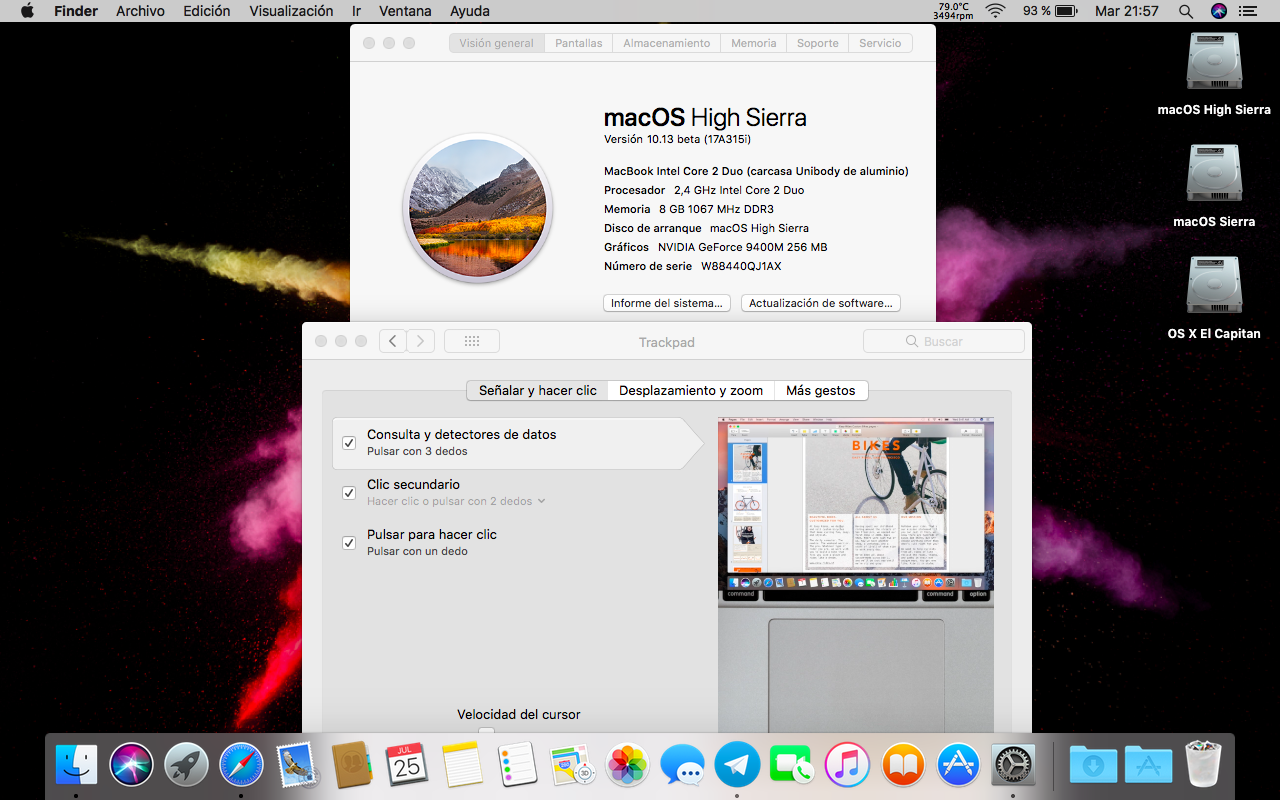Image resolution: width=1280 pixels, height=800 pixels.
Task: Click Actualización de software button
Action: [x=821, y=303]
